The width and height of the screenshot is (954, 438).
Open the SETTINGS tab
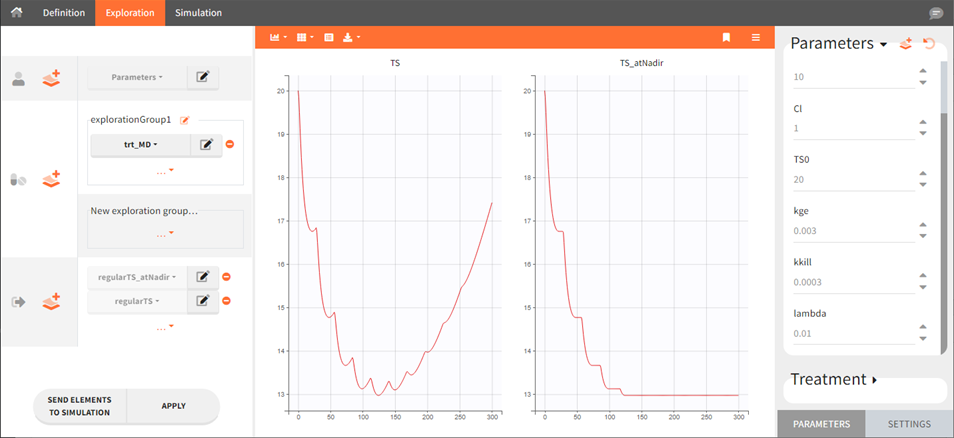909,424
